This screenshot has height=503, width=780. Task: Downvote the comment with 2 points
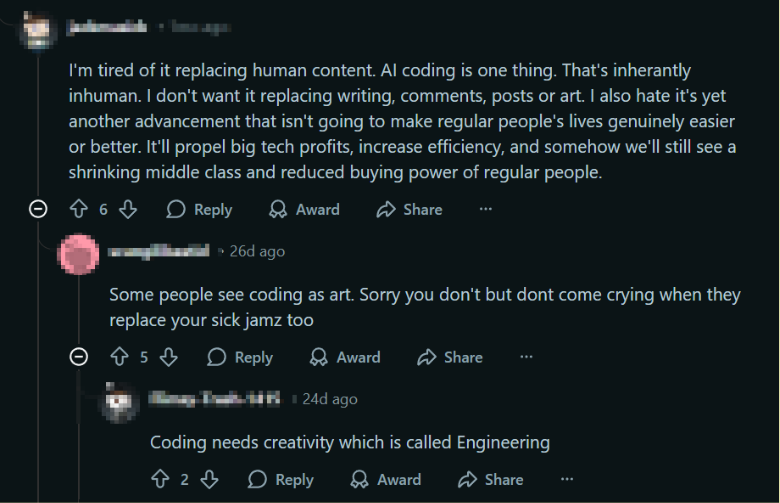click(x=210, y=480)
